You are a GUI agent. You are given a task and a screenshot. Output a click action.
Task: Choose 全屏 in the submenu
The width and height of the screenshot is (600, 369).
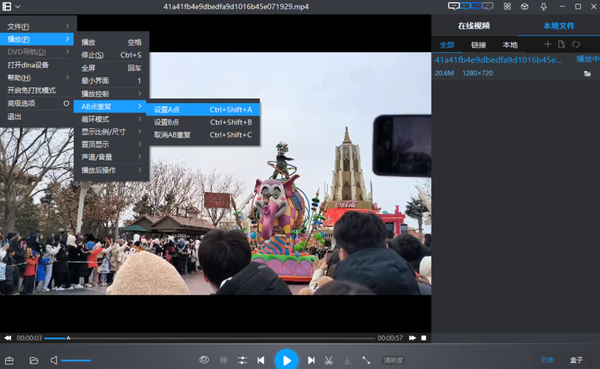tap(111, 68)
